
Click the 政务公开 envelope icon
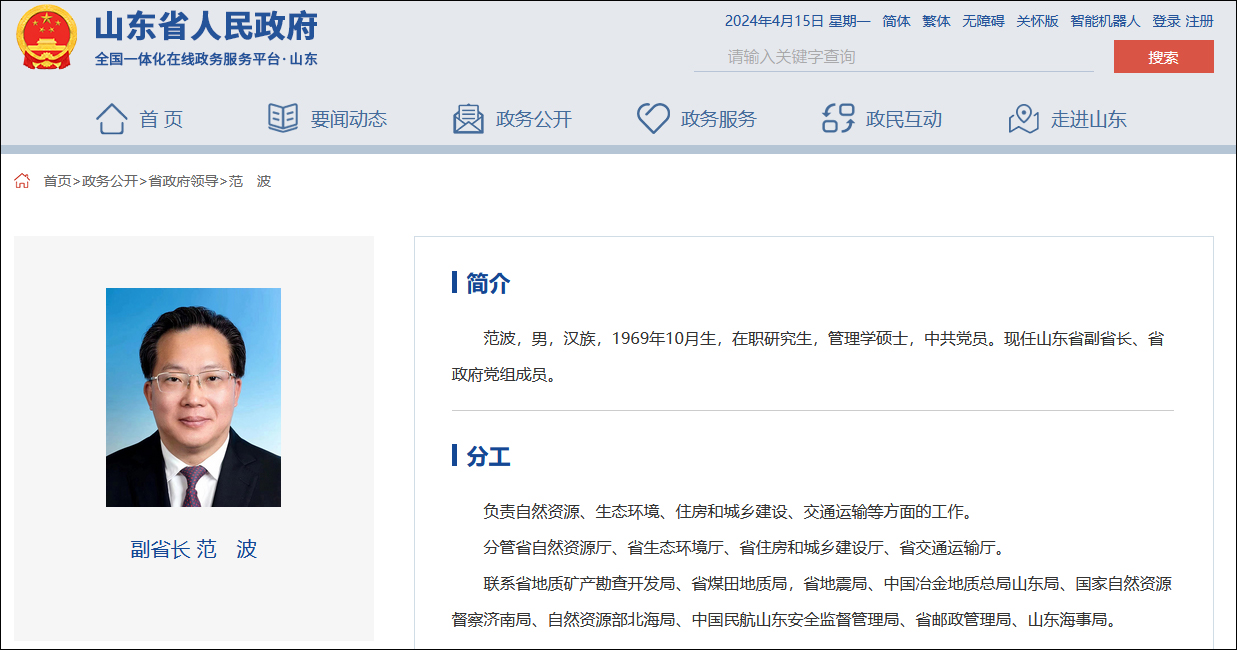click(x=468, y=119)
